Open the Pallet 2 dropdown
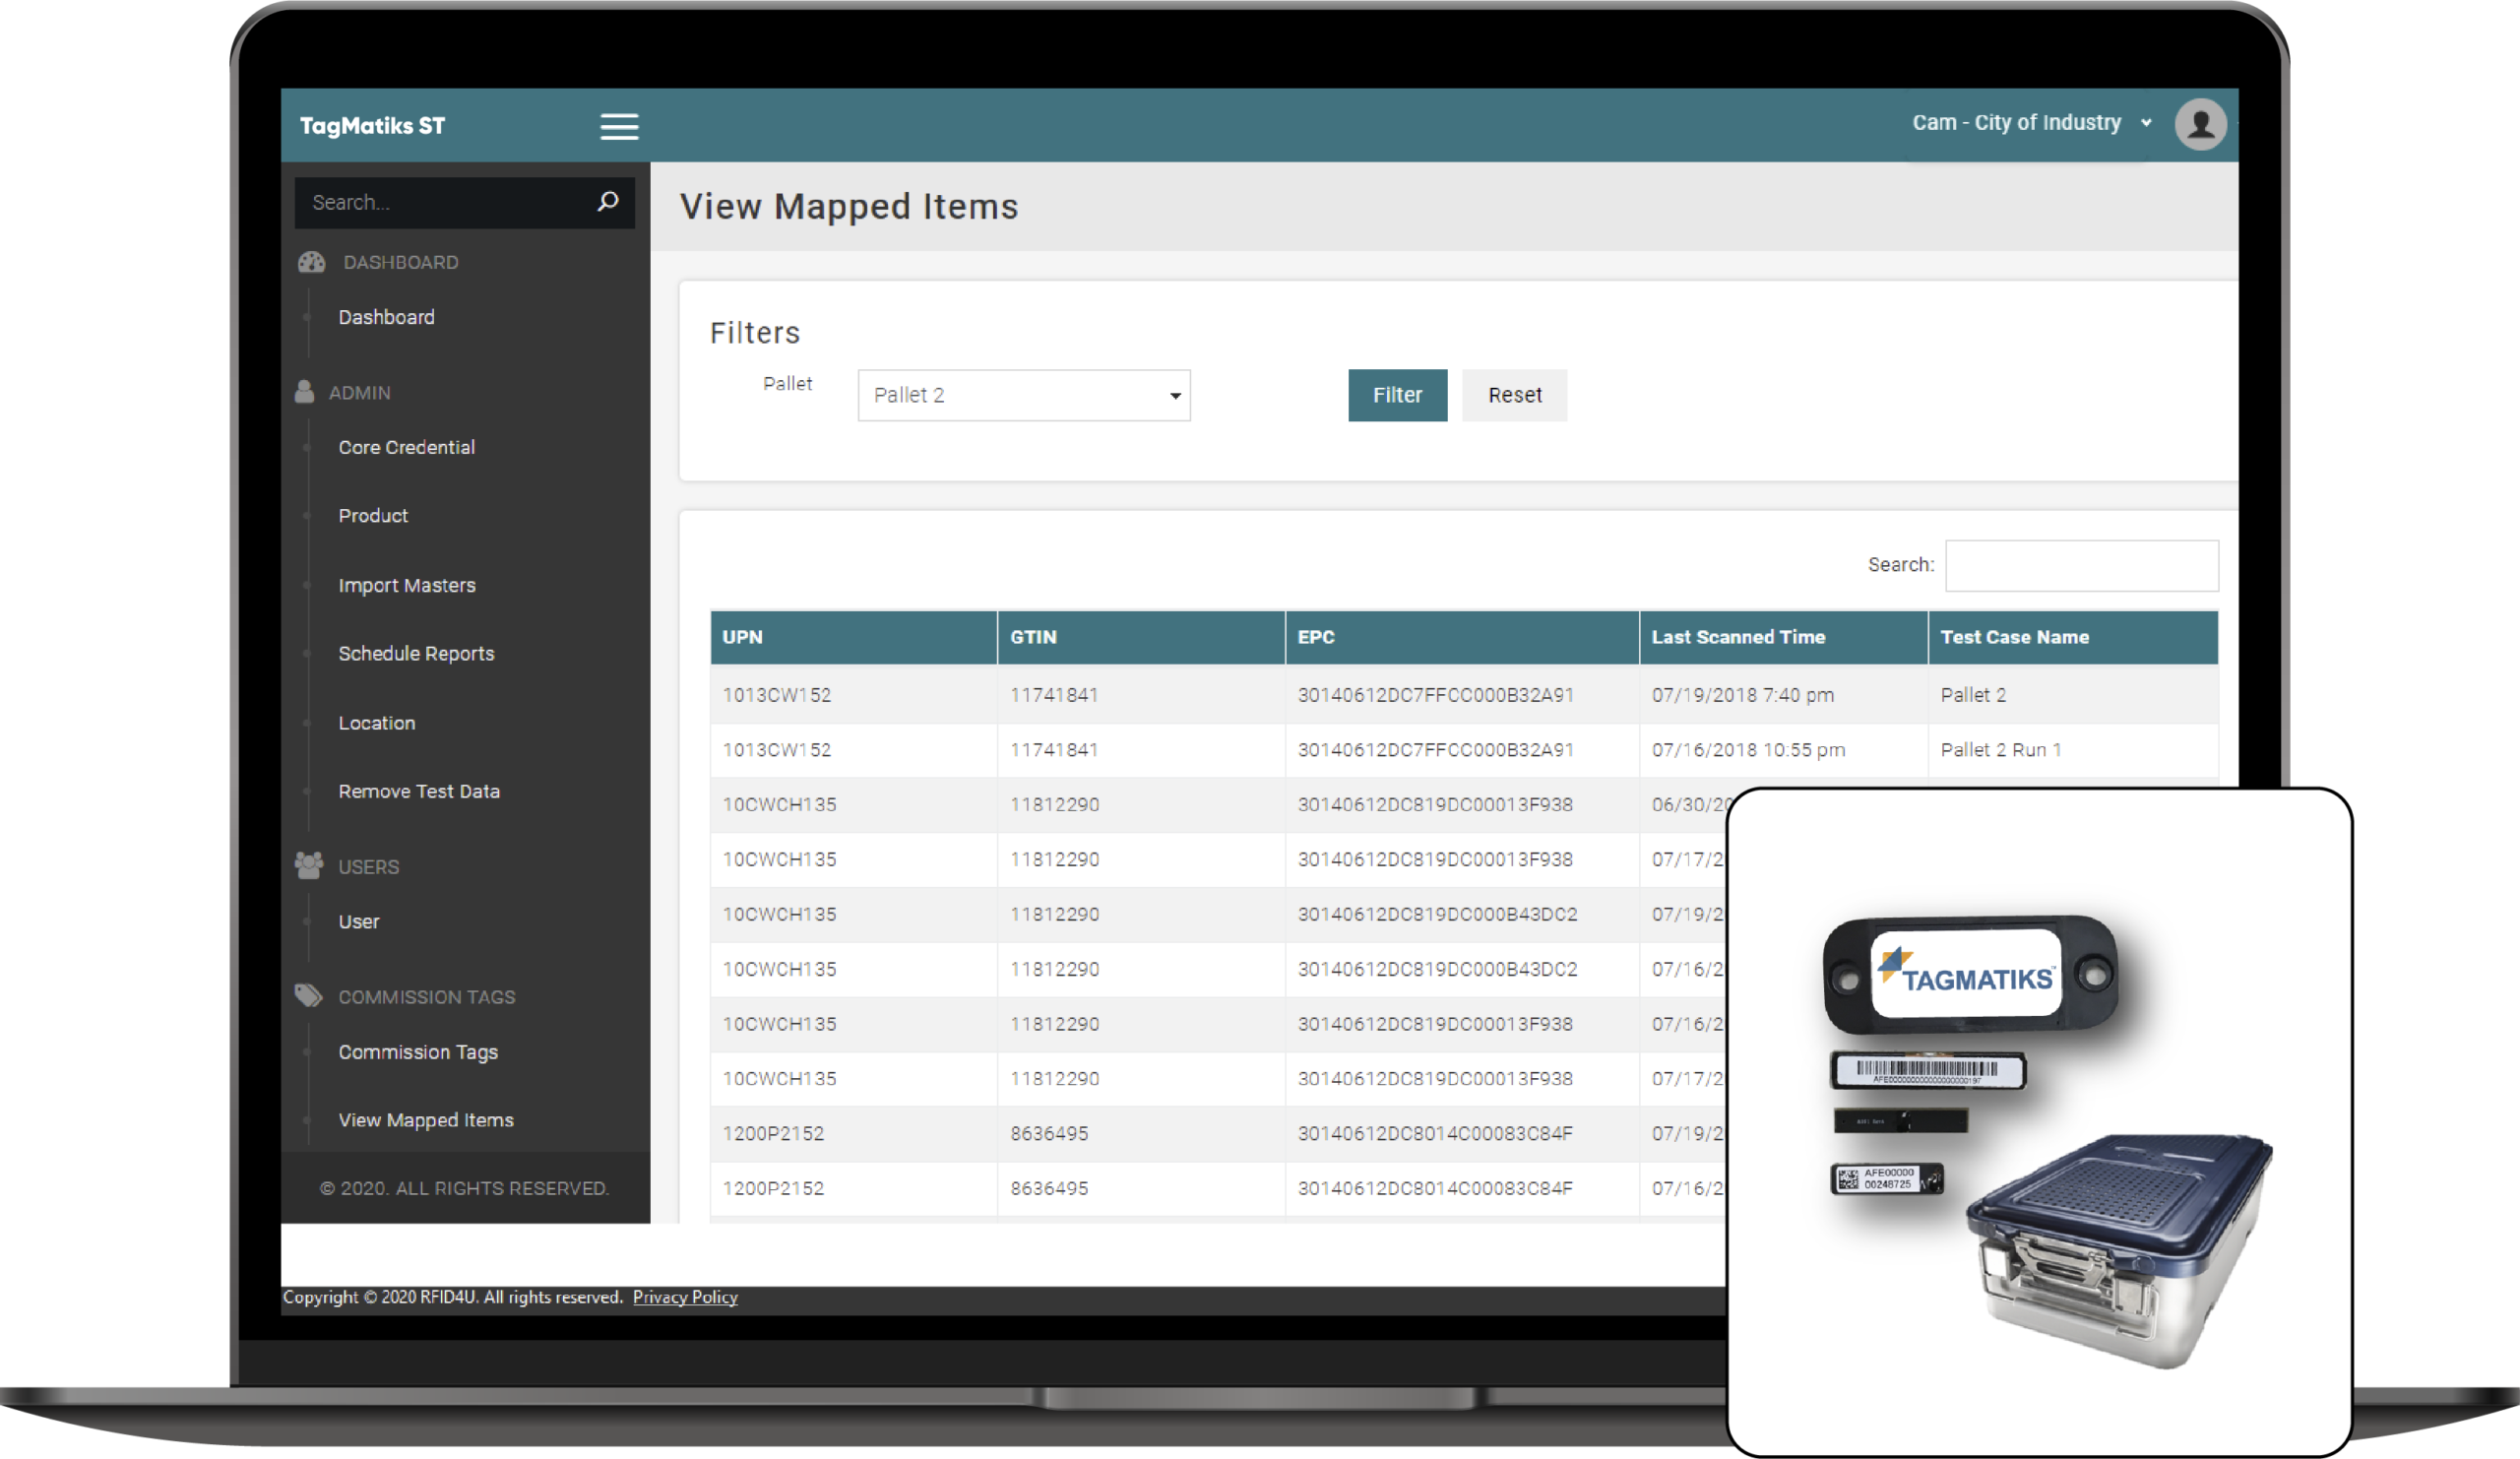Screen dimensions: 2520x1459 pyautogui.click(x=1023, y=395)
